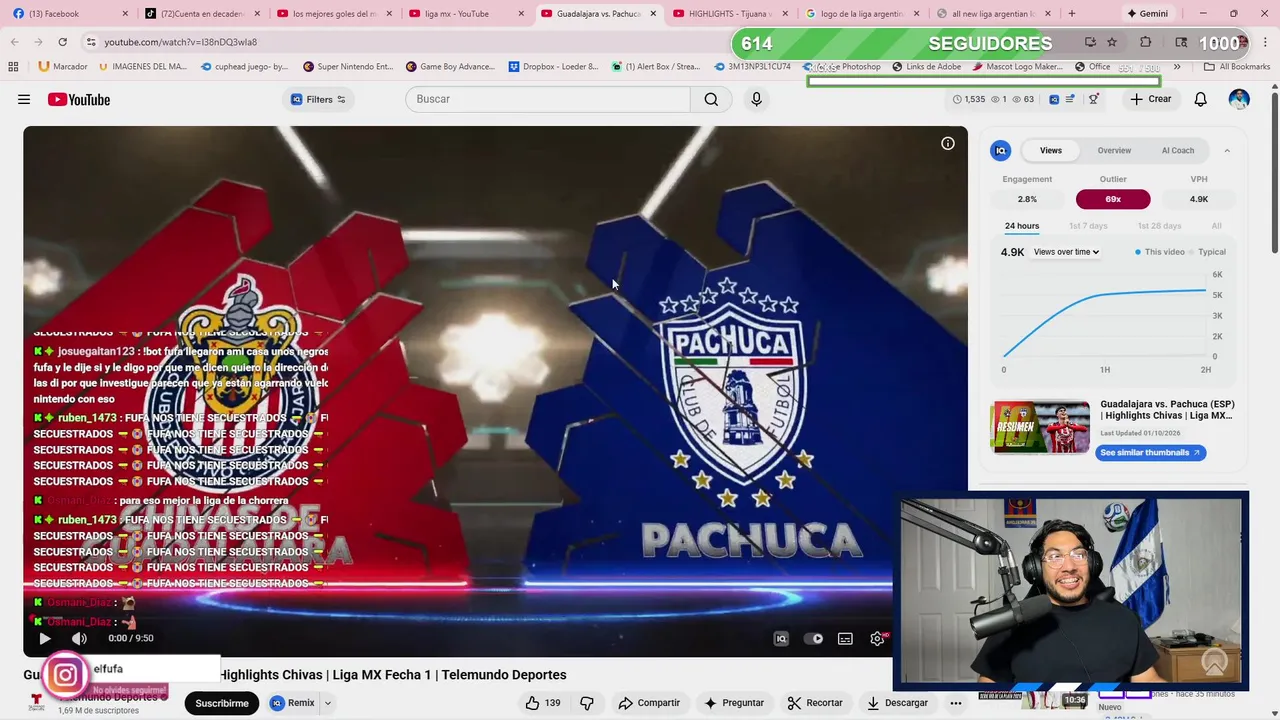Viewport: 1280px width, 720px height.
Task: Open the Crear create menu
Action: pyautogui.click(x=1150, y=99)
